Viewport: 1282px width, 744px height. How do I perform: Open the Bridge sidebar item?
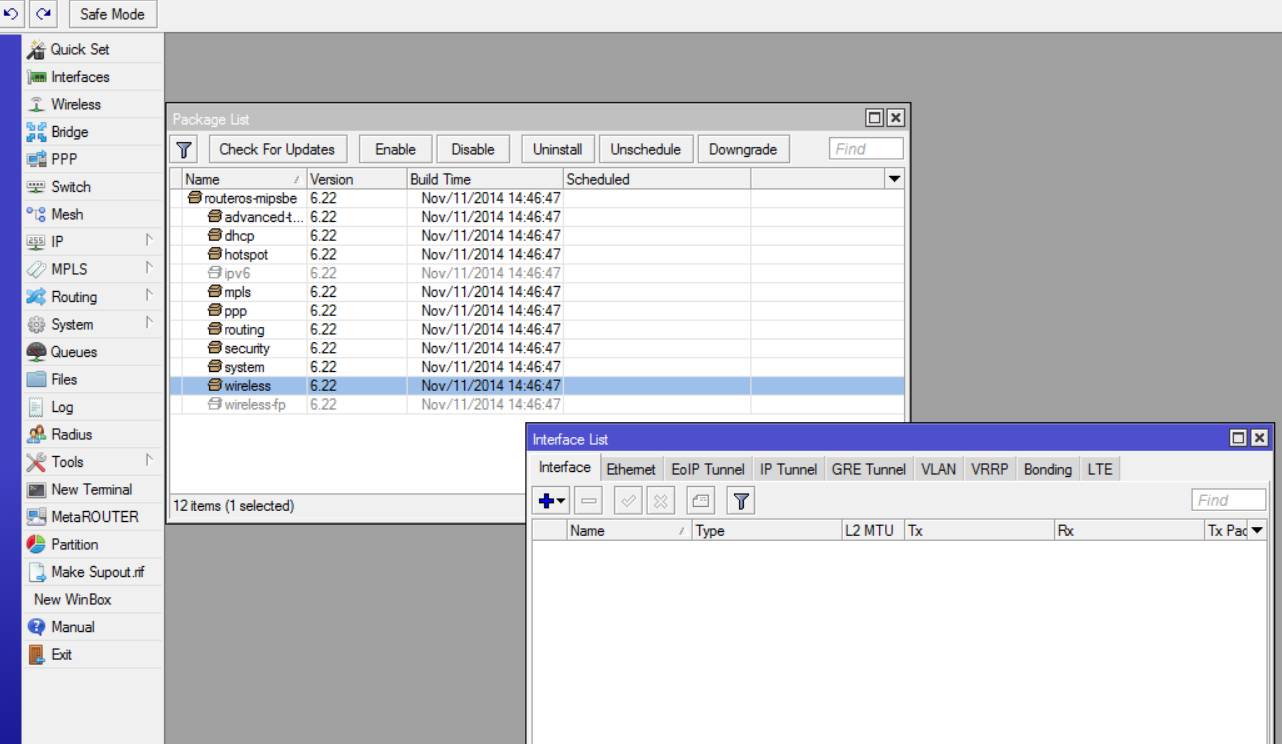70,132
